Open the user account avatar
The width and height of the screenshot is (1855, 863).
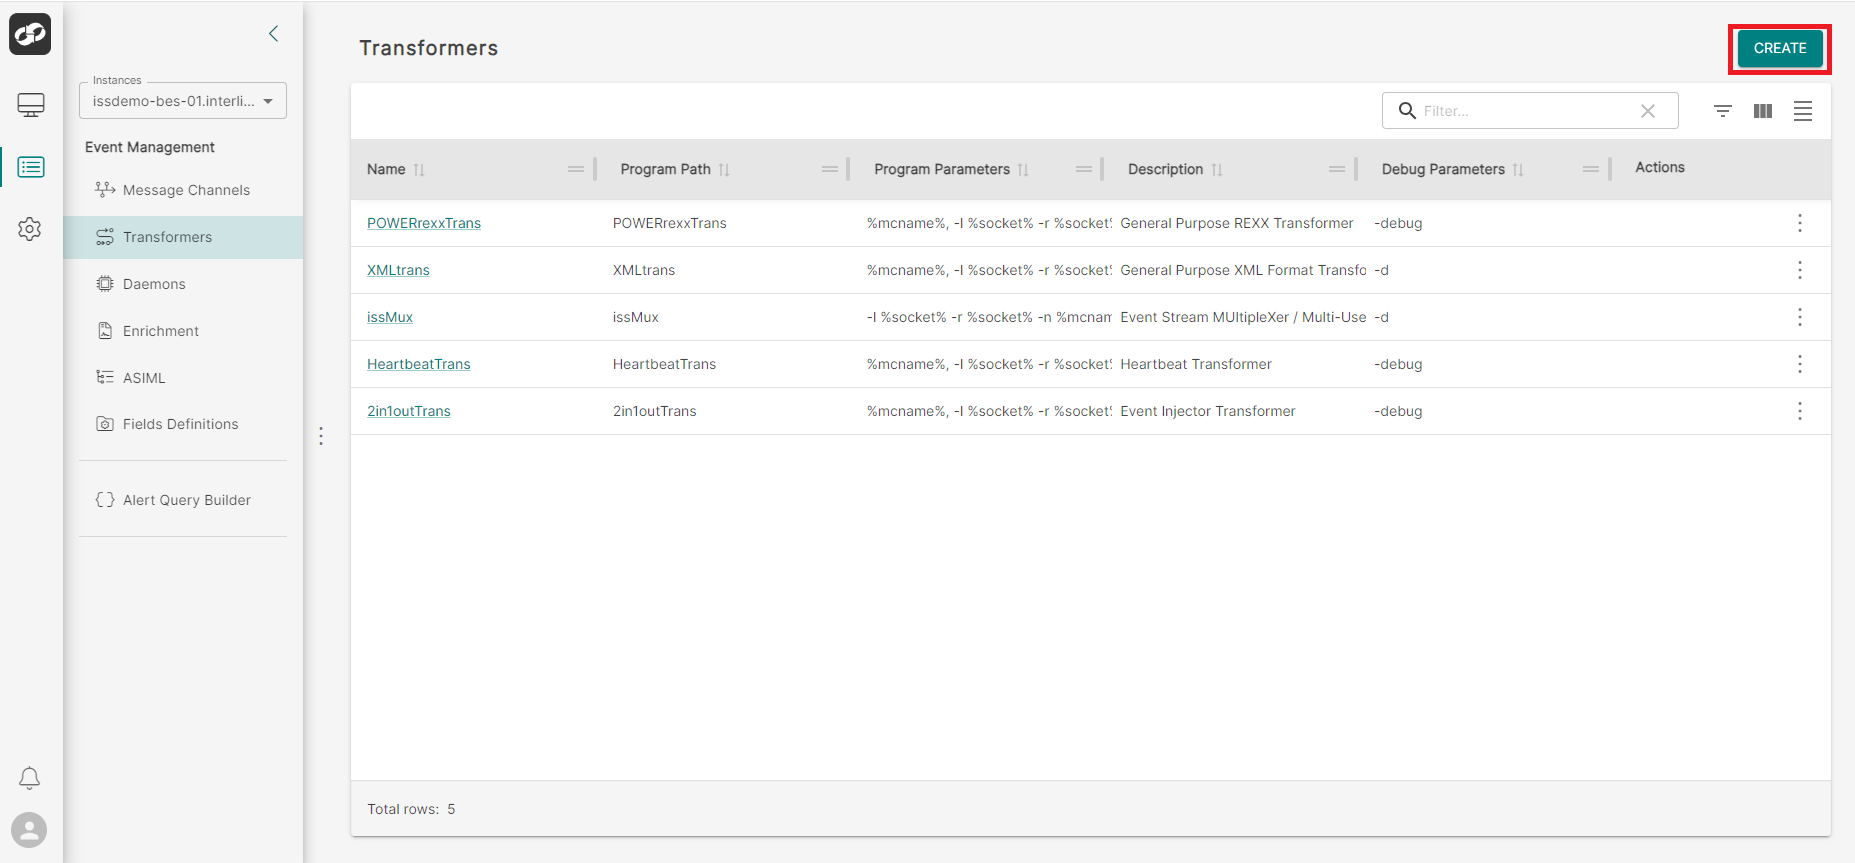click(29, 830)
